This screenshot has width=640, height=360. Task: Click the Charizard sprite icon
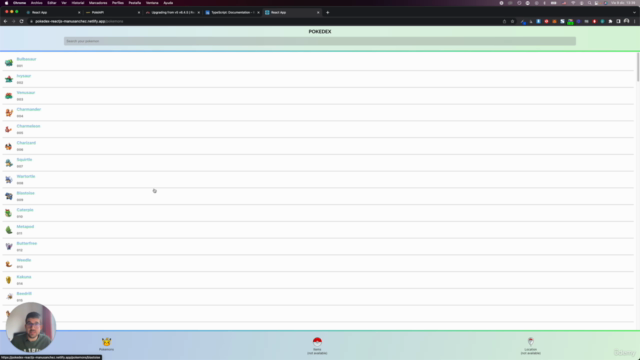point(9,146)
